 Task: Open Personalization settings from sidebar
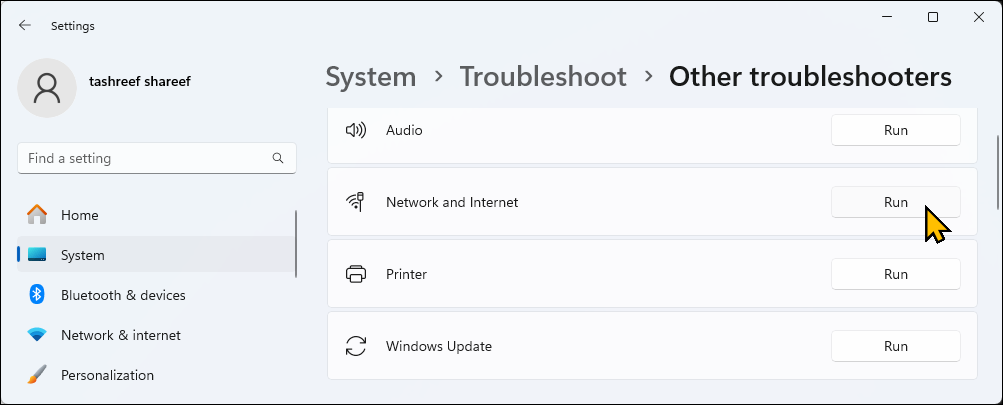pyautogui.click(x=107, y=375)
